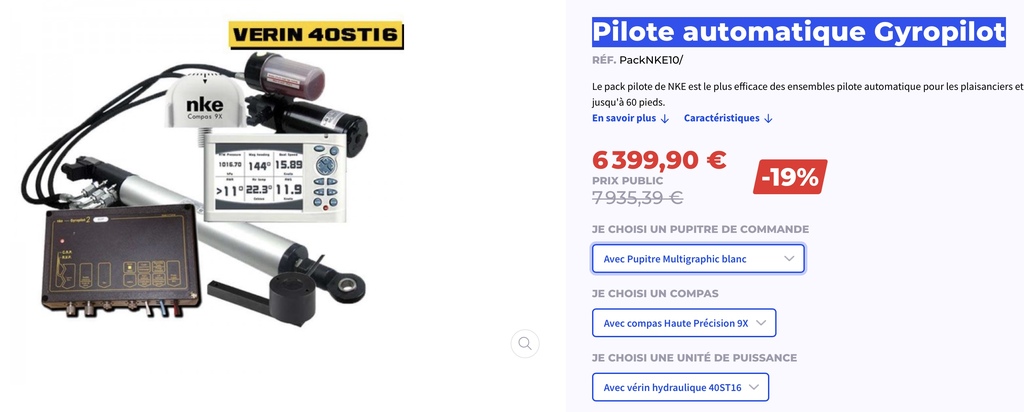
Task: Expand chevron of the compas selector
Action: 761,323
